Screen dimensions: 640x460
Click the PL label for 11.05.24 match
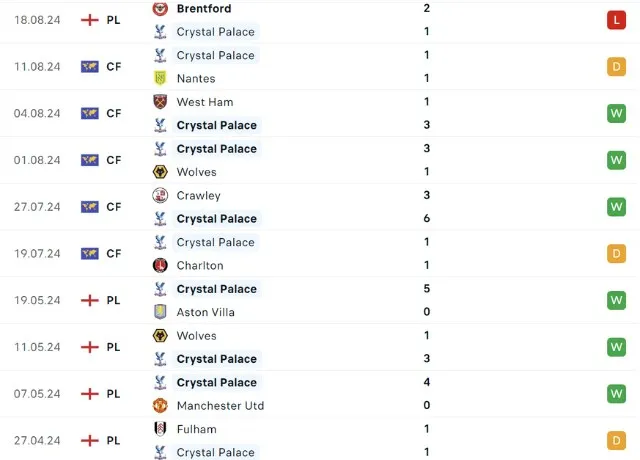click(113, 347)
